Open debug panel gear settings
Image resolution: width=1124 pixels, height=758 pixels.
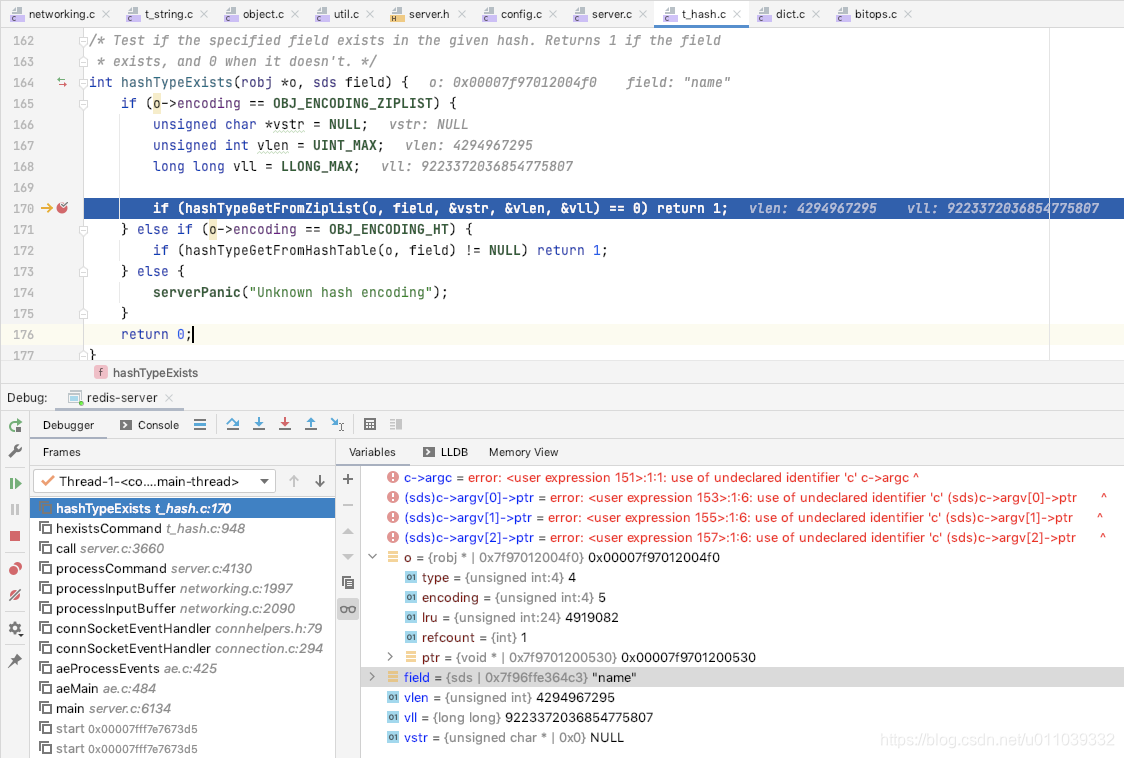coord(15,629)
